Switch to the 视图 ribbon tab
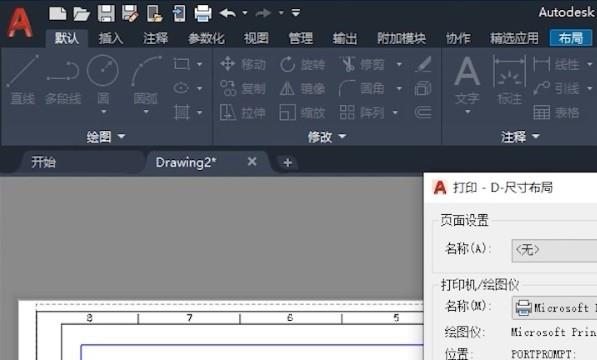This screenshot has height=360, width=597. (256, 38)
